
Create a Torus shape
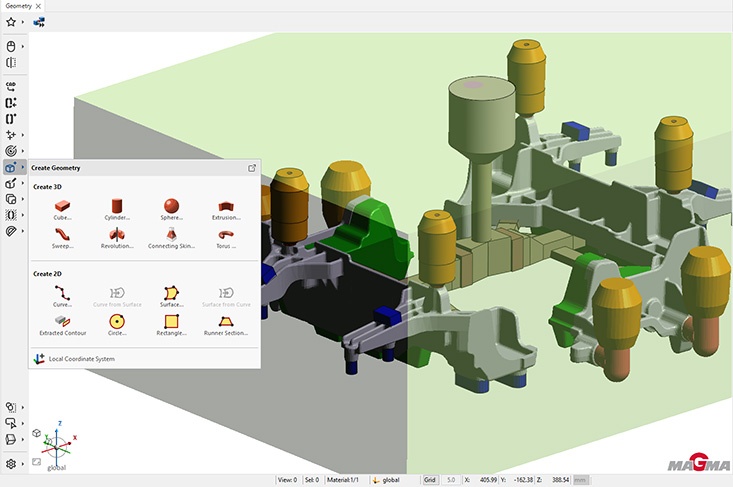(x=226, y=235)
